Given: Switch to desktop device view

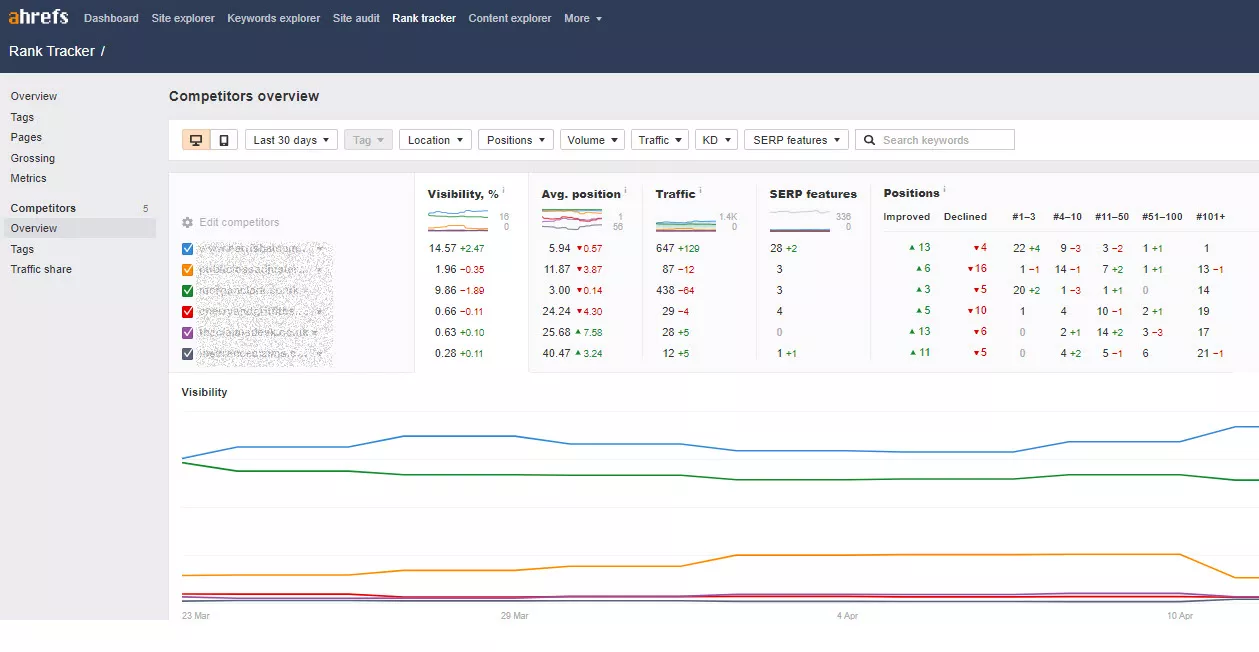Looking at the screenshot, I should tap(196, 140).
